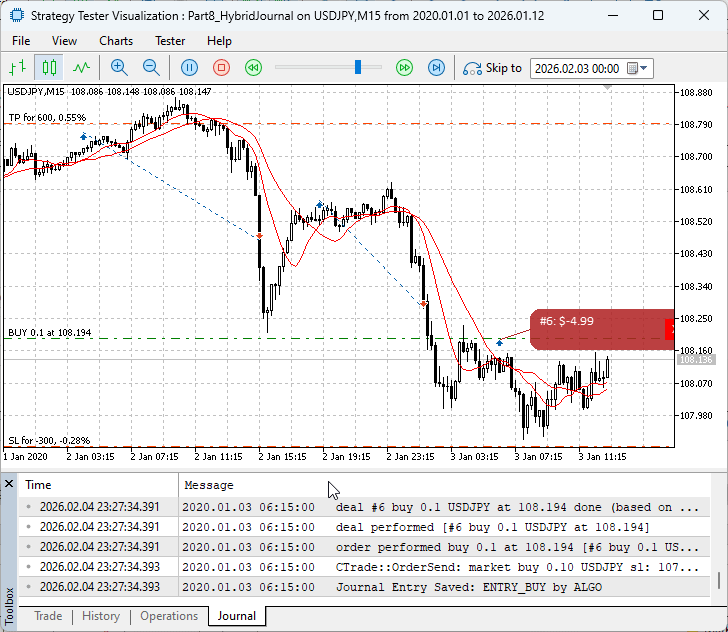
Task: Minimize the Strategy Tester window
Action: click(613, 15)
